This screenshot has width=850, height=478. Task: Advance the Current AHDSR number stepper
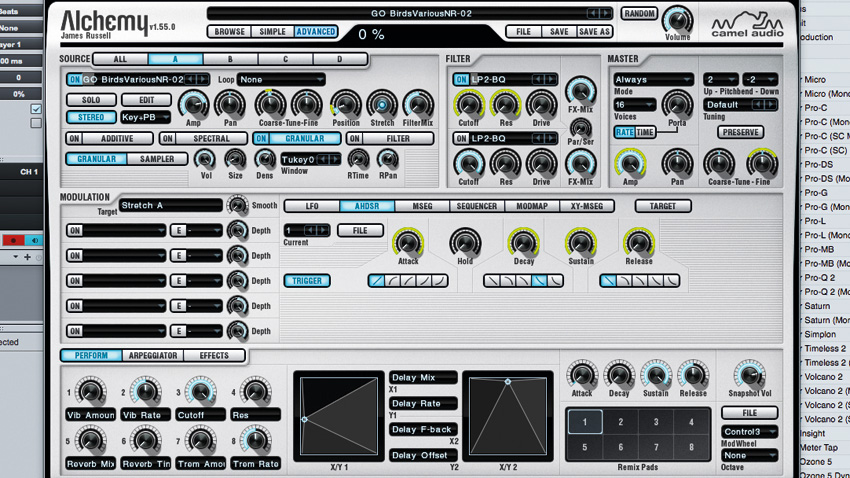coord(323,230)
